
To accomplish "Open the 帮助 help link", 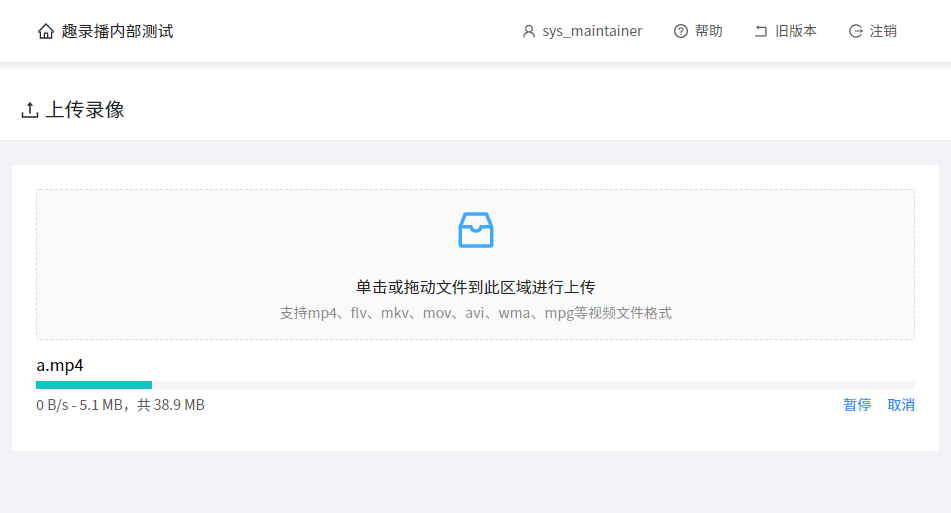I will click(708, 31).
